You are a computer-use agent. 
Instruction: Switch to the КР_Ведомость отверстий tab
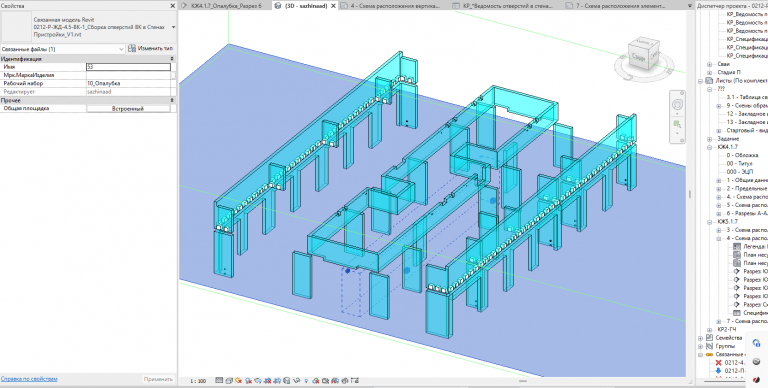(504, 6)
